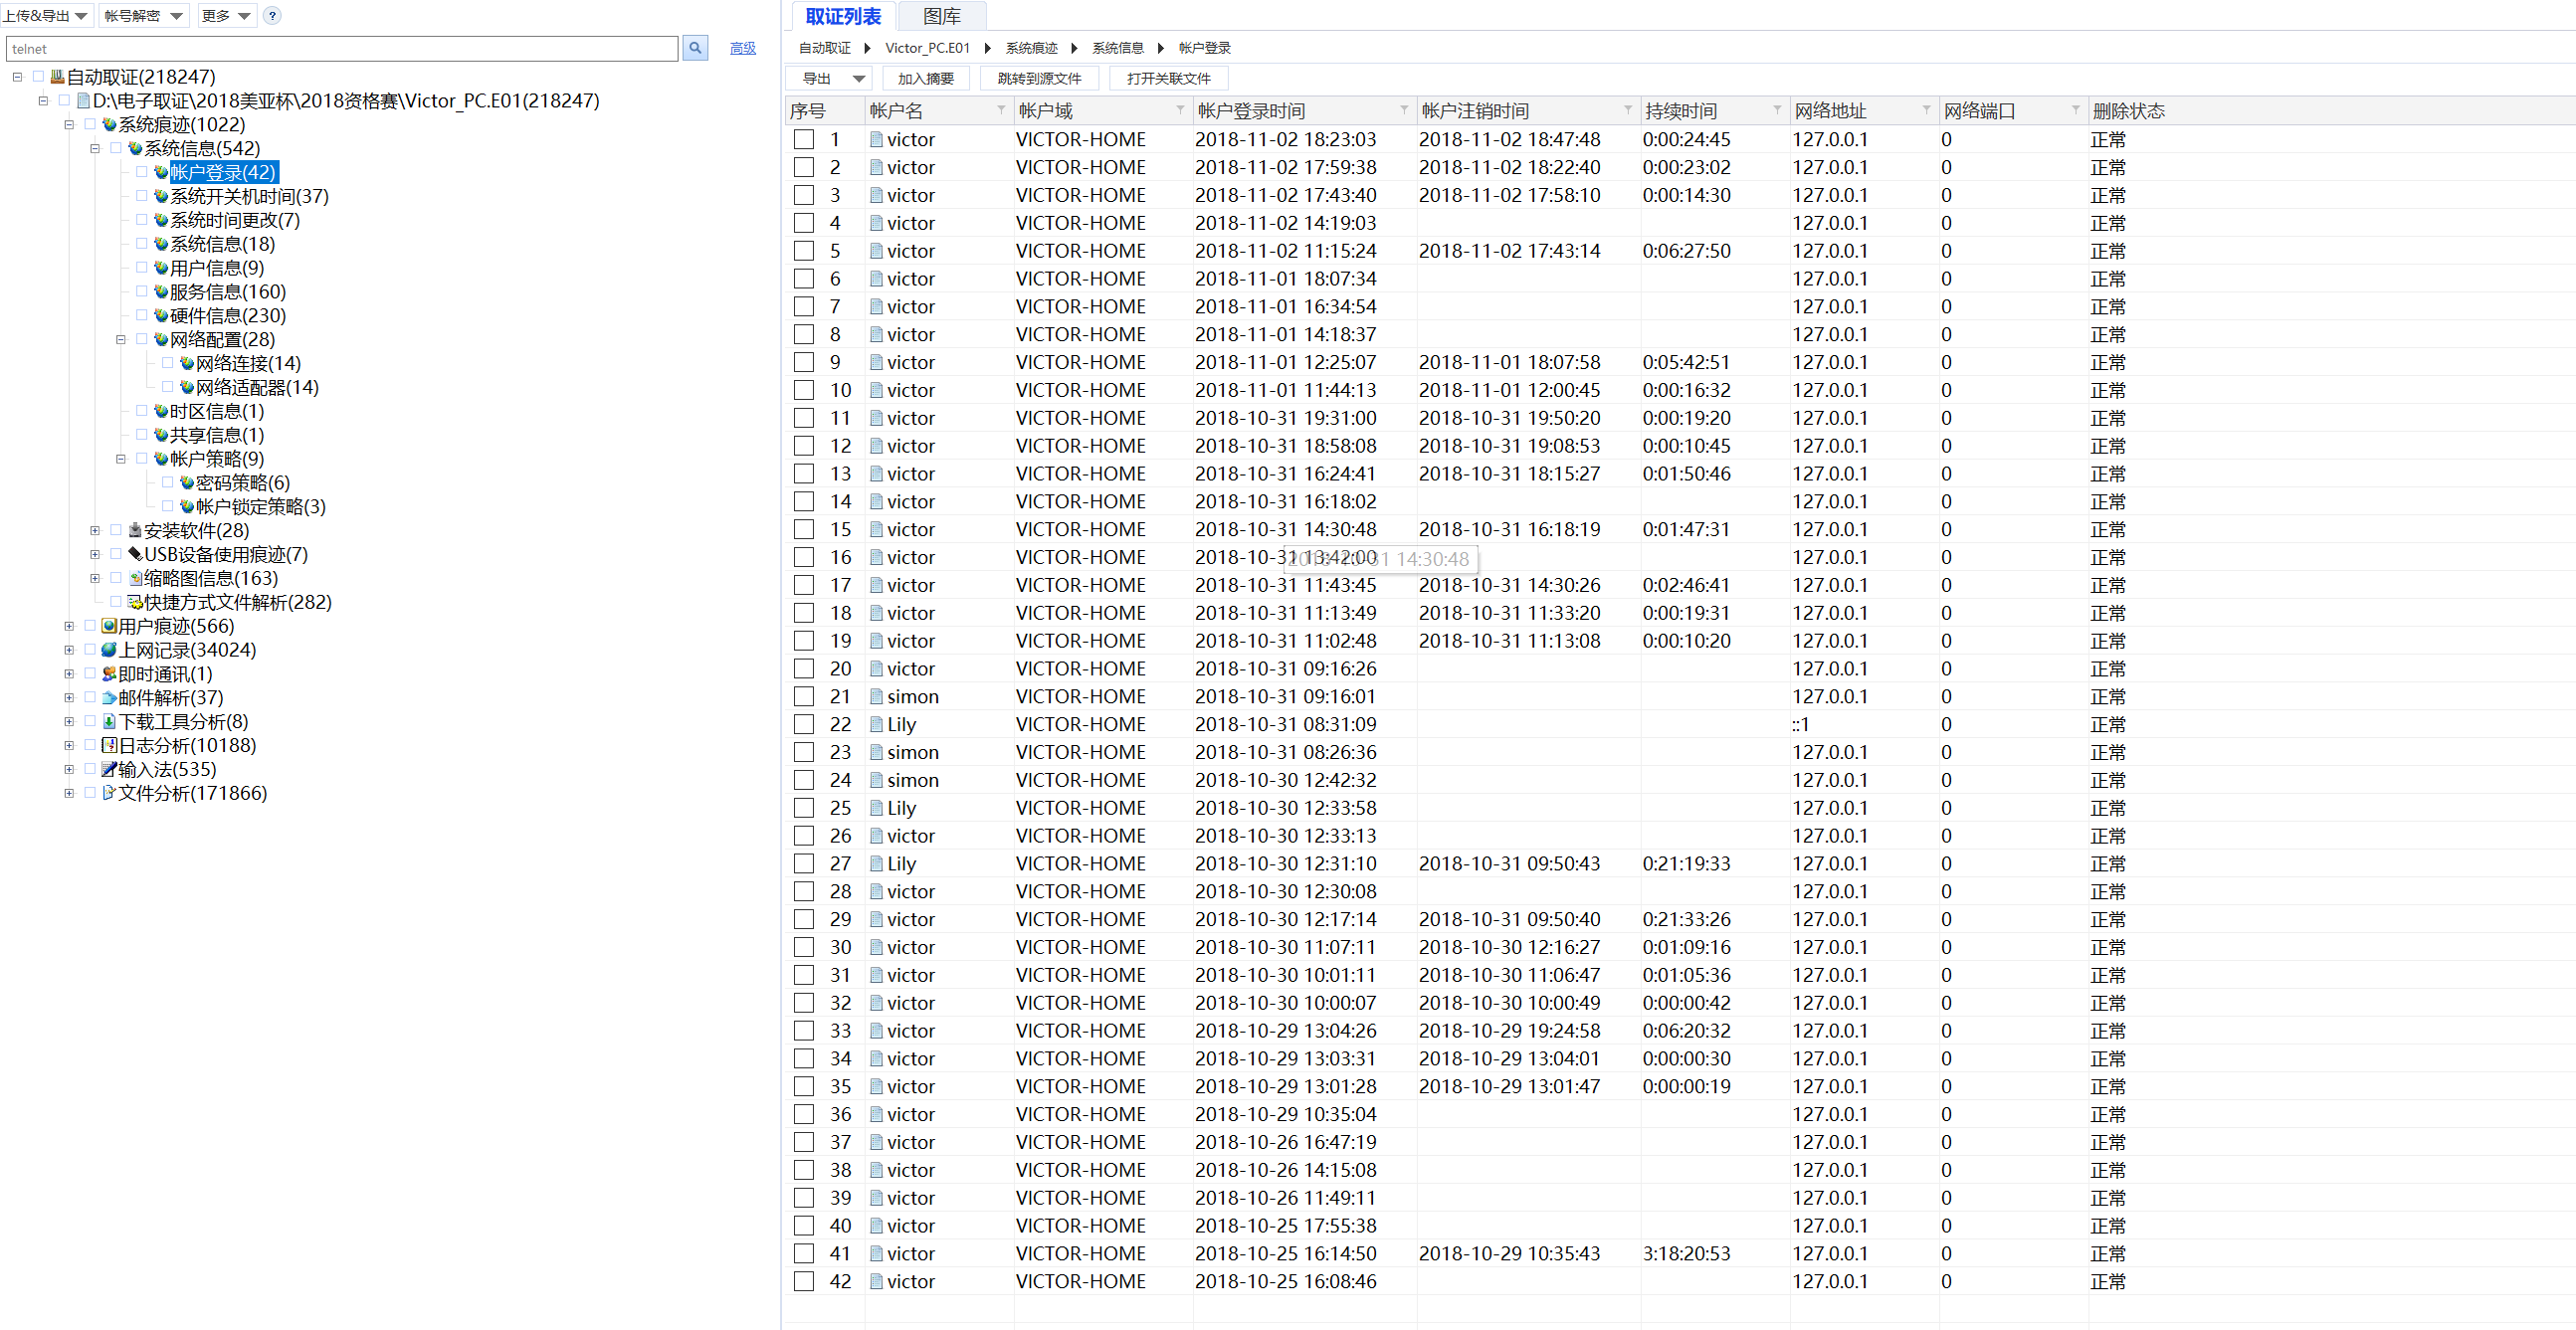Image resolution: width=2576 pixels, height=1330 pixels.
Task: Click the search input field with telnet
Action: coord(340,48)
